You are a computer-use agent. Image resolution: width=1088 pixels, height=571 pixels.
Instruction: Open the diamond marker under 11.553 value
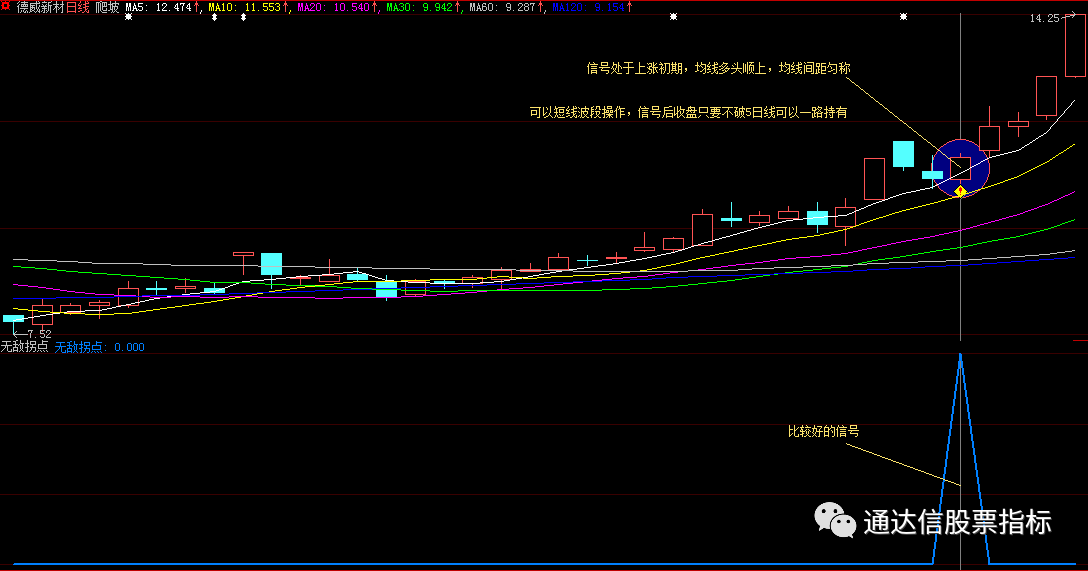tap(244, 17)
